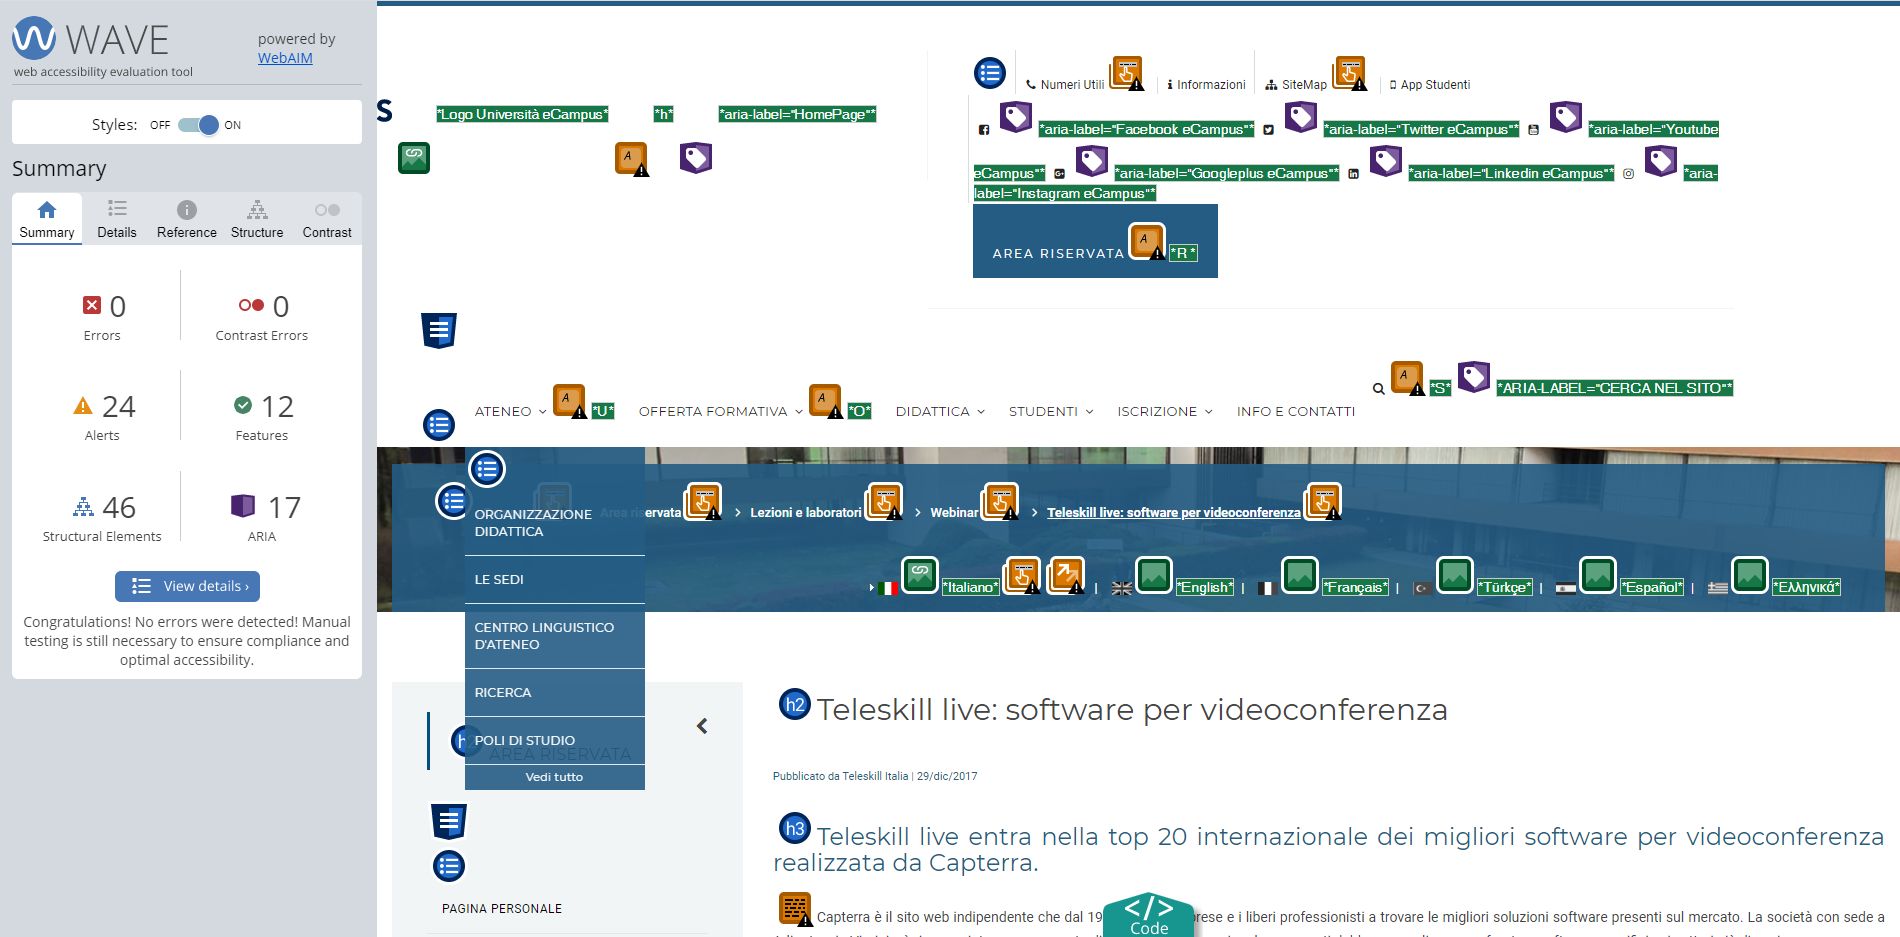Viewport: 1900px width, 937px height.
Task: Click the Youtube eCampus icon
Action: (x=1533, y=130)
